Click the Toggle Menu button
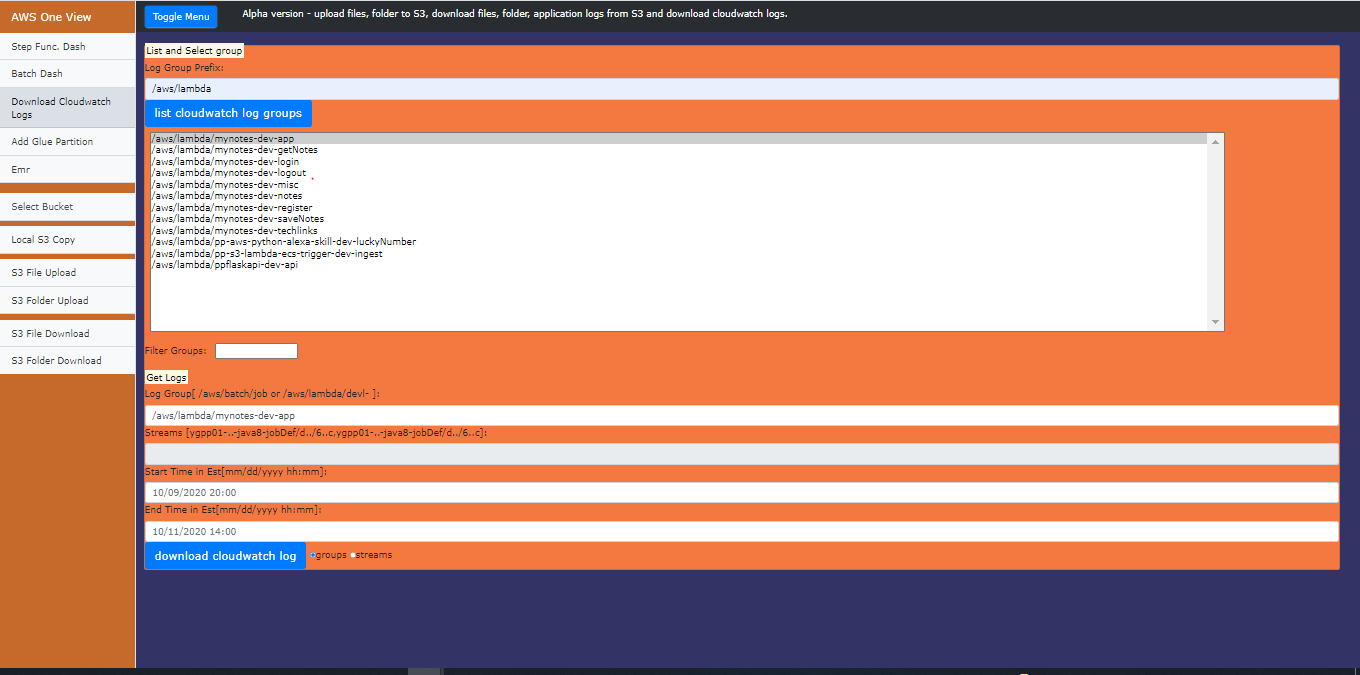 point(180,16)
